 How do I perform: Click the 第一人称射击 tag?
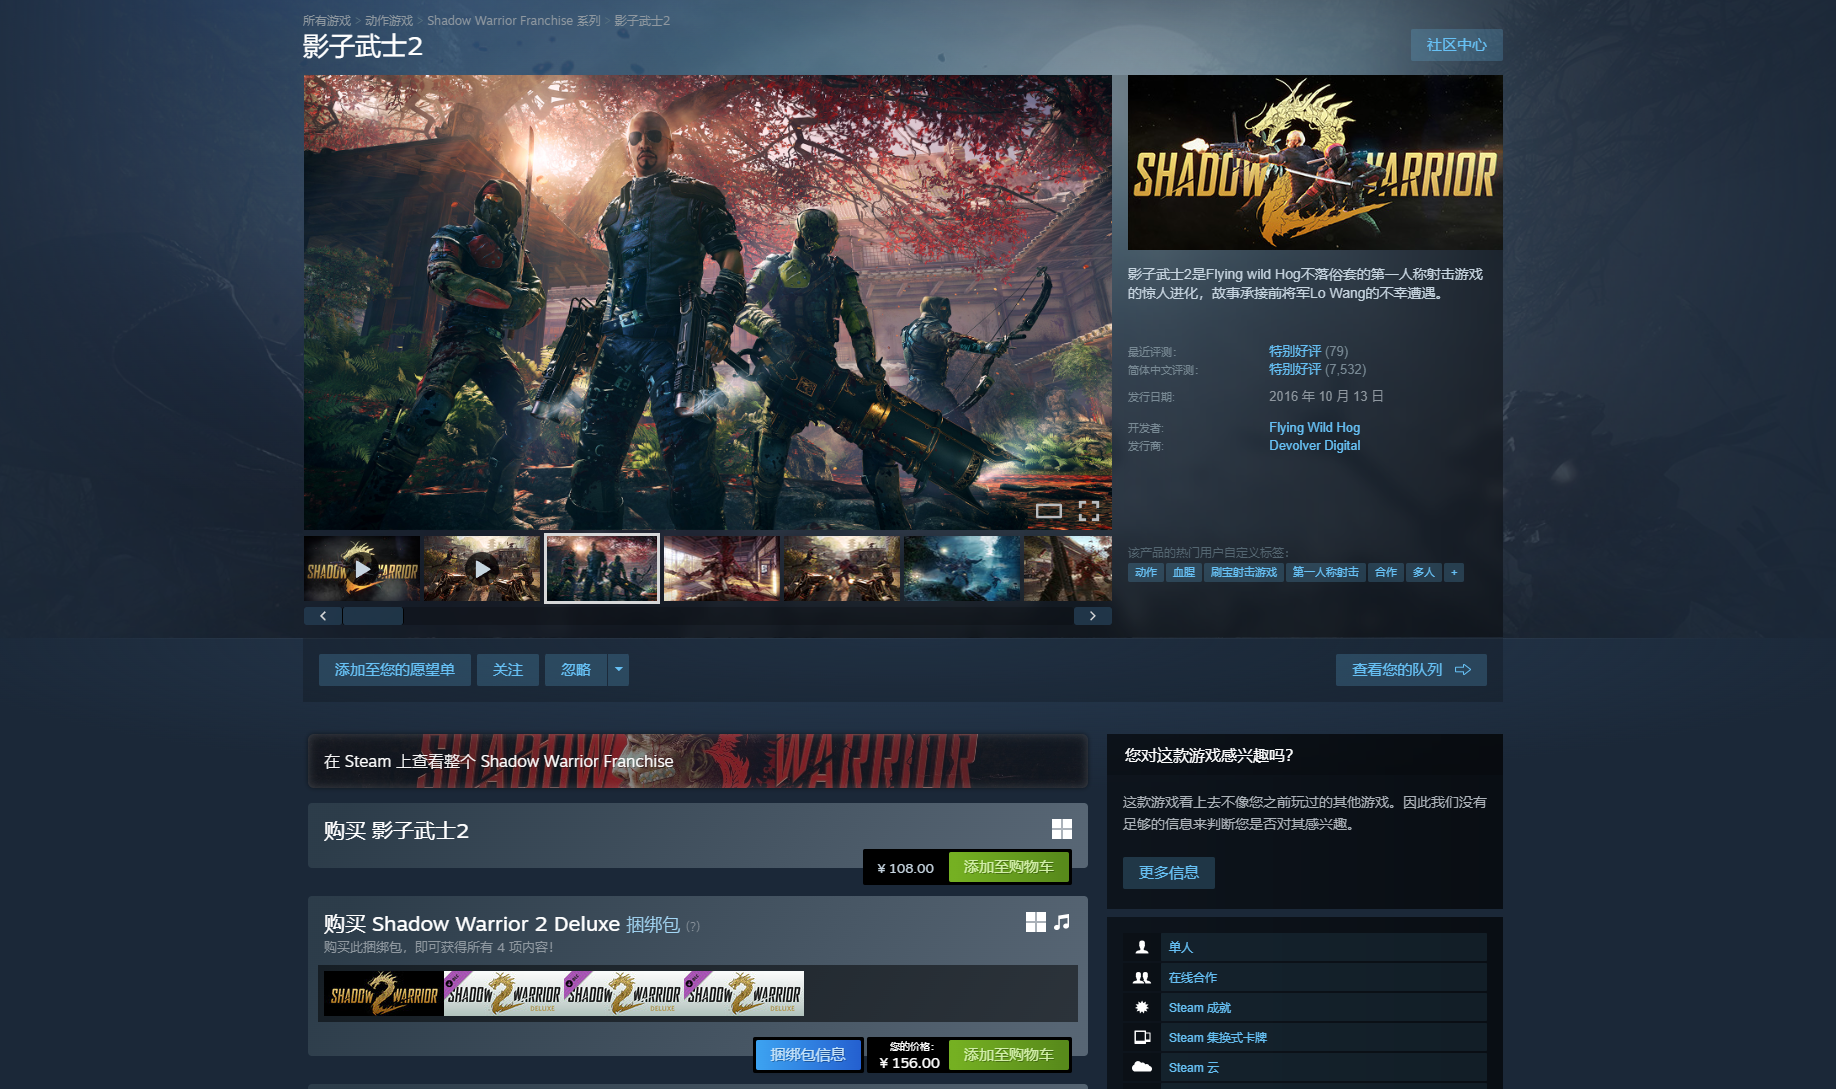click(x=1326, y=572)
